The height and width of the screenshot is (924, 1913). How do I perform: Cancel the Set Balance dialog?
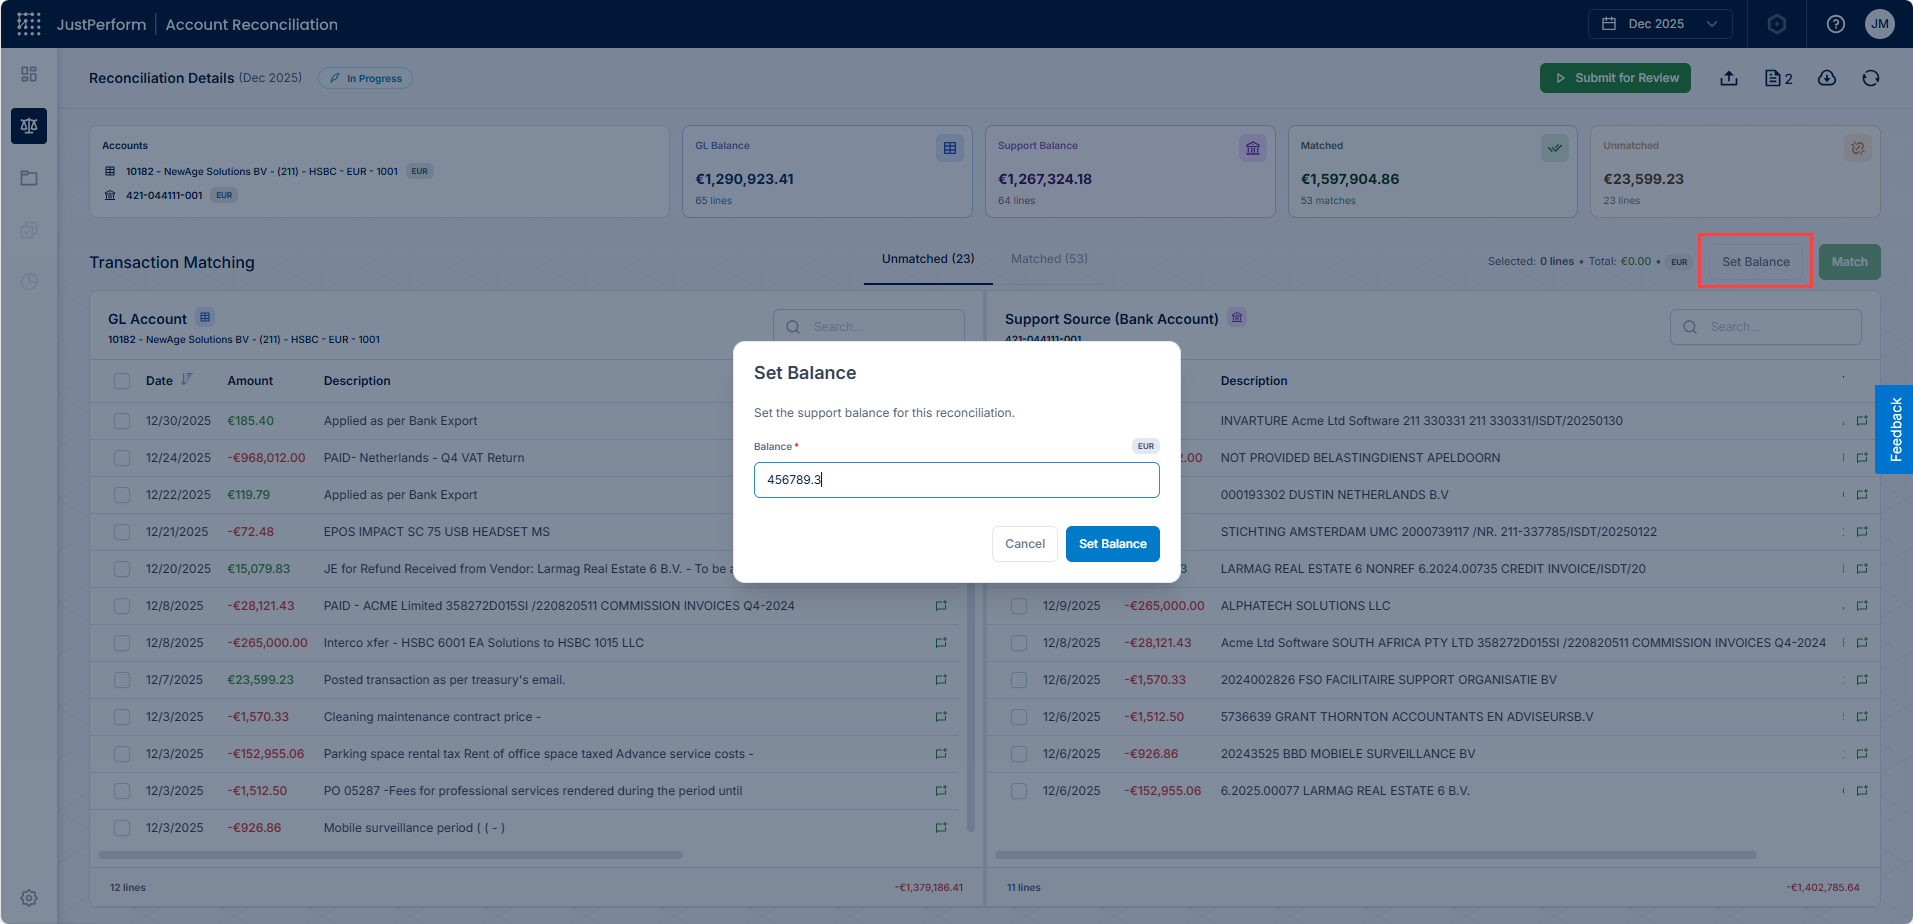pyautogui.click(x=1025, y=544)
